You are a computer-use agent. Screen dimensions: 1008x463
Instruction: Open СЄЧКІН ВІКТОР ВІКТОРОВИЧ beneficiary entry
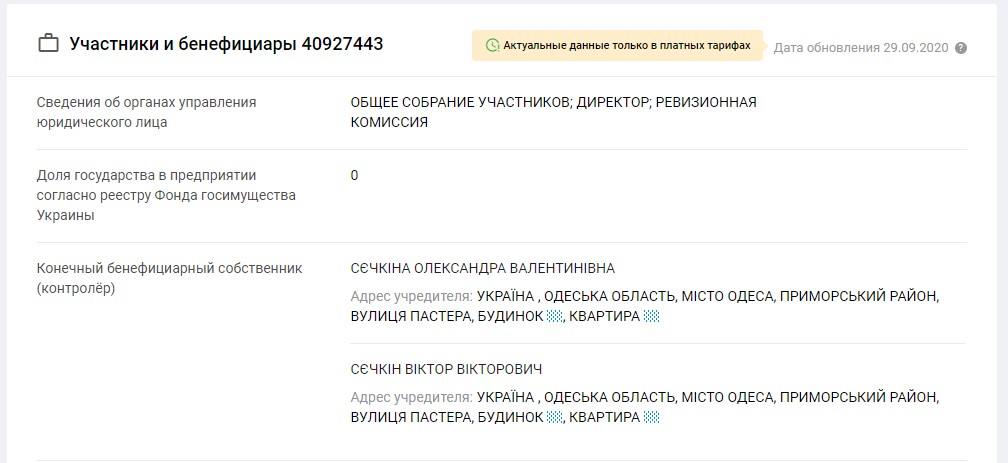pos(446,369)
